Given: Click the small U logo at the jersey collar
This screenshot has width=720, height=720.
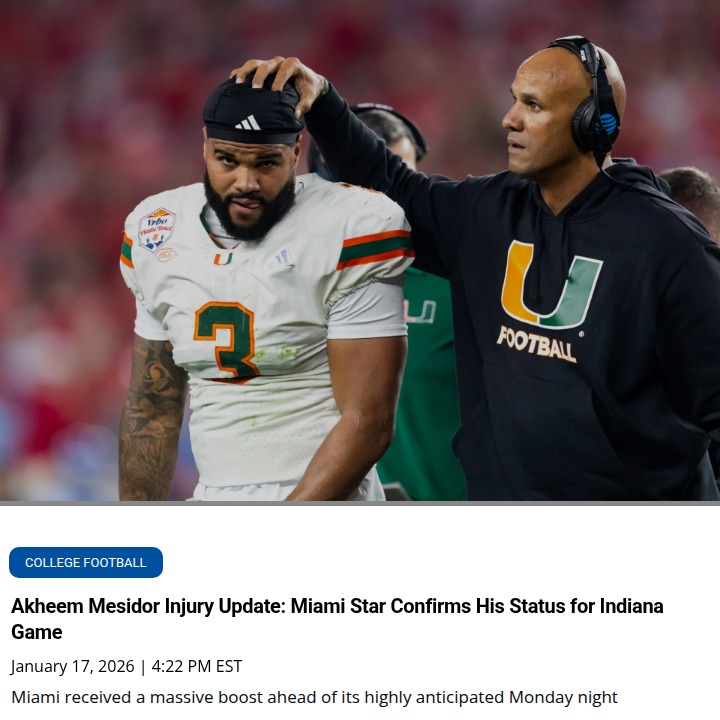Looking at the screenshot, I should point(223,259).
